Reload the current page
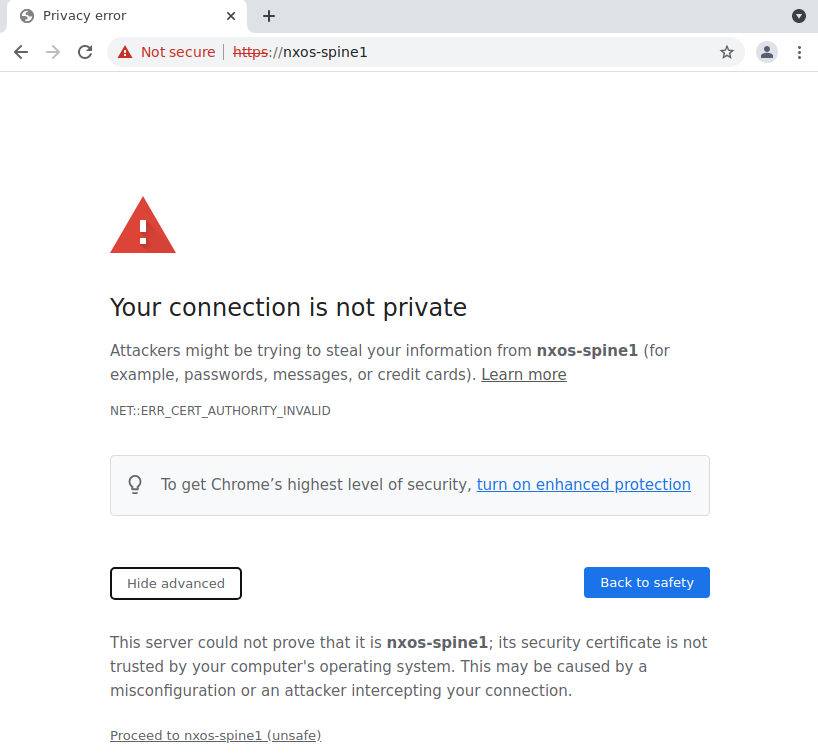Screen dimensions: 818x756 [x=85, y=52]
